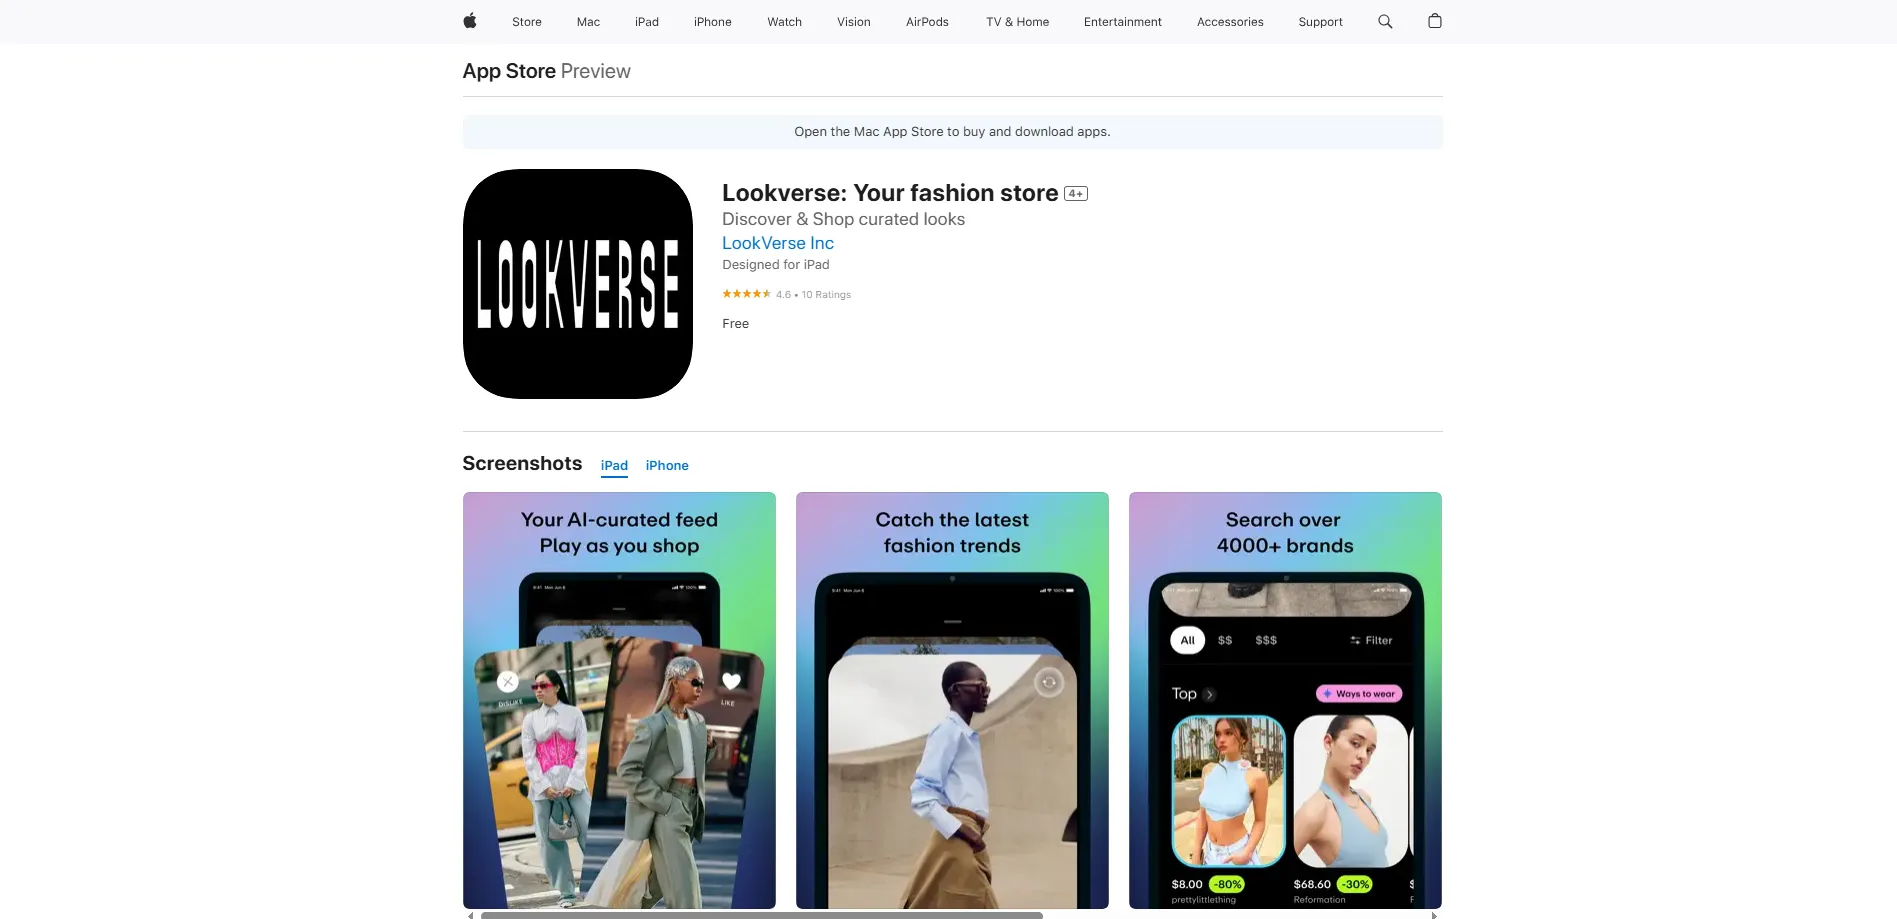Click the scrollbar right arrow

[1434, 915]
